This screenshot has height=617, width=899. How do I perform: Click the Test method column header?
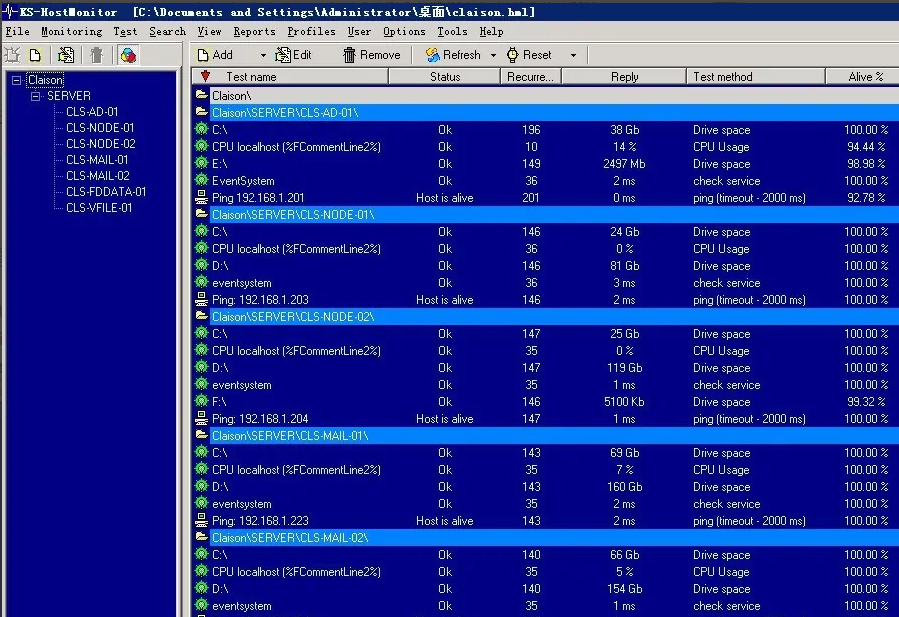pos(756,77)
